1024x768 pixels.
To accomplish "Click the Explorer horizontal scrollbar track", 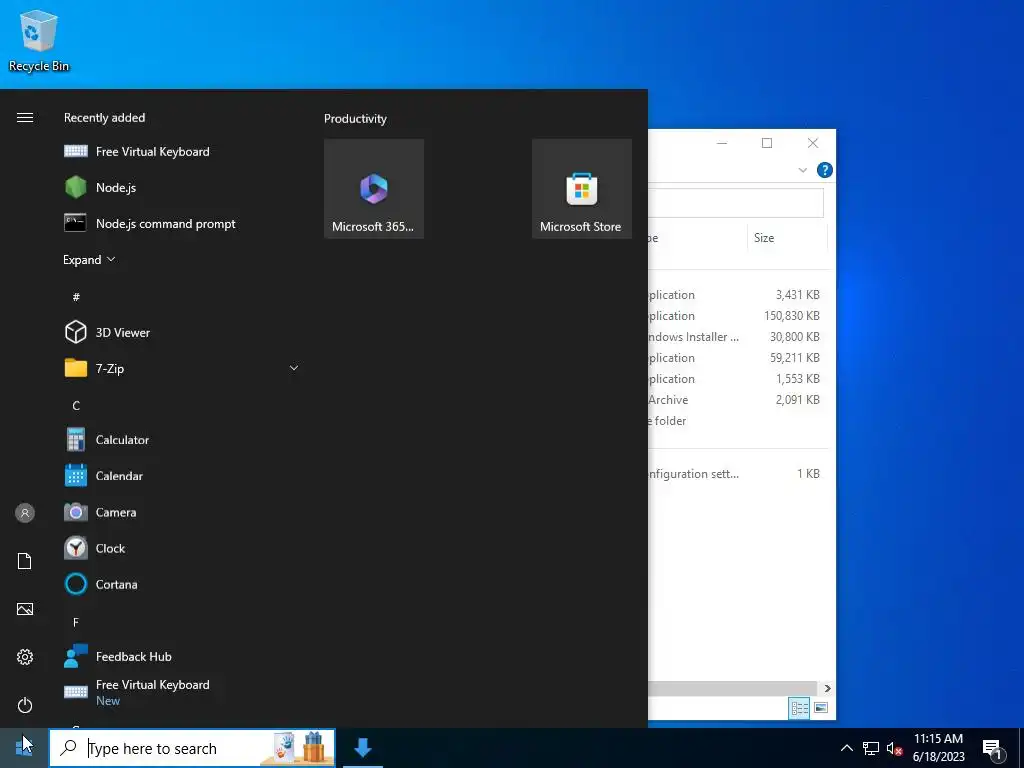I will [733, 688].
